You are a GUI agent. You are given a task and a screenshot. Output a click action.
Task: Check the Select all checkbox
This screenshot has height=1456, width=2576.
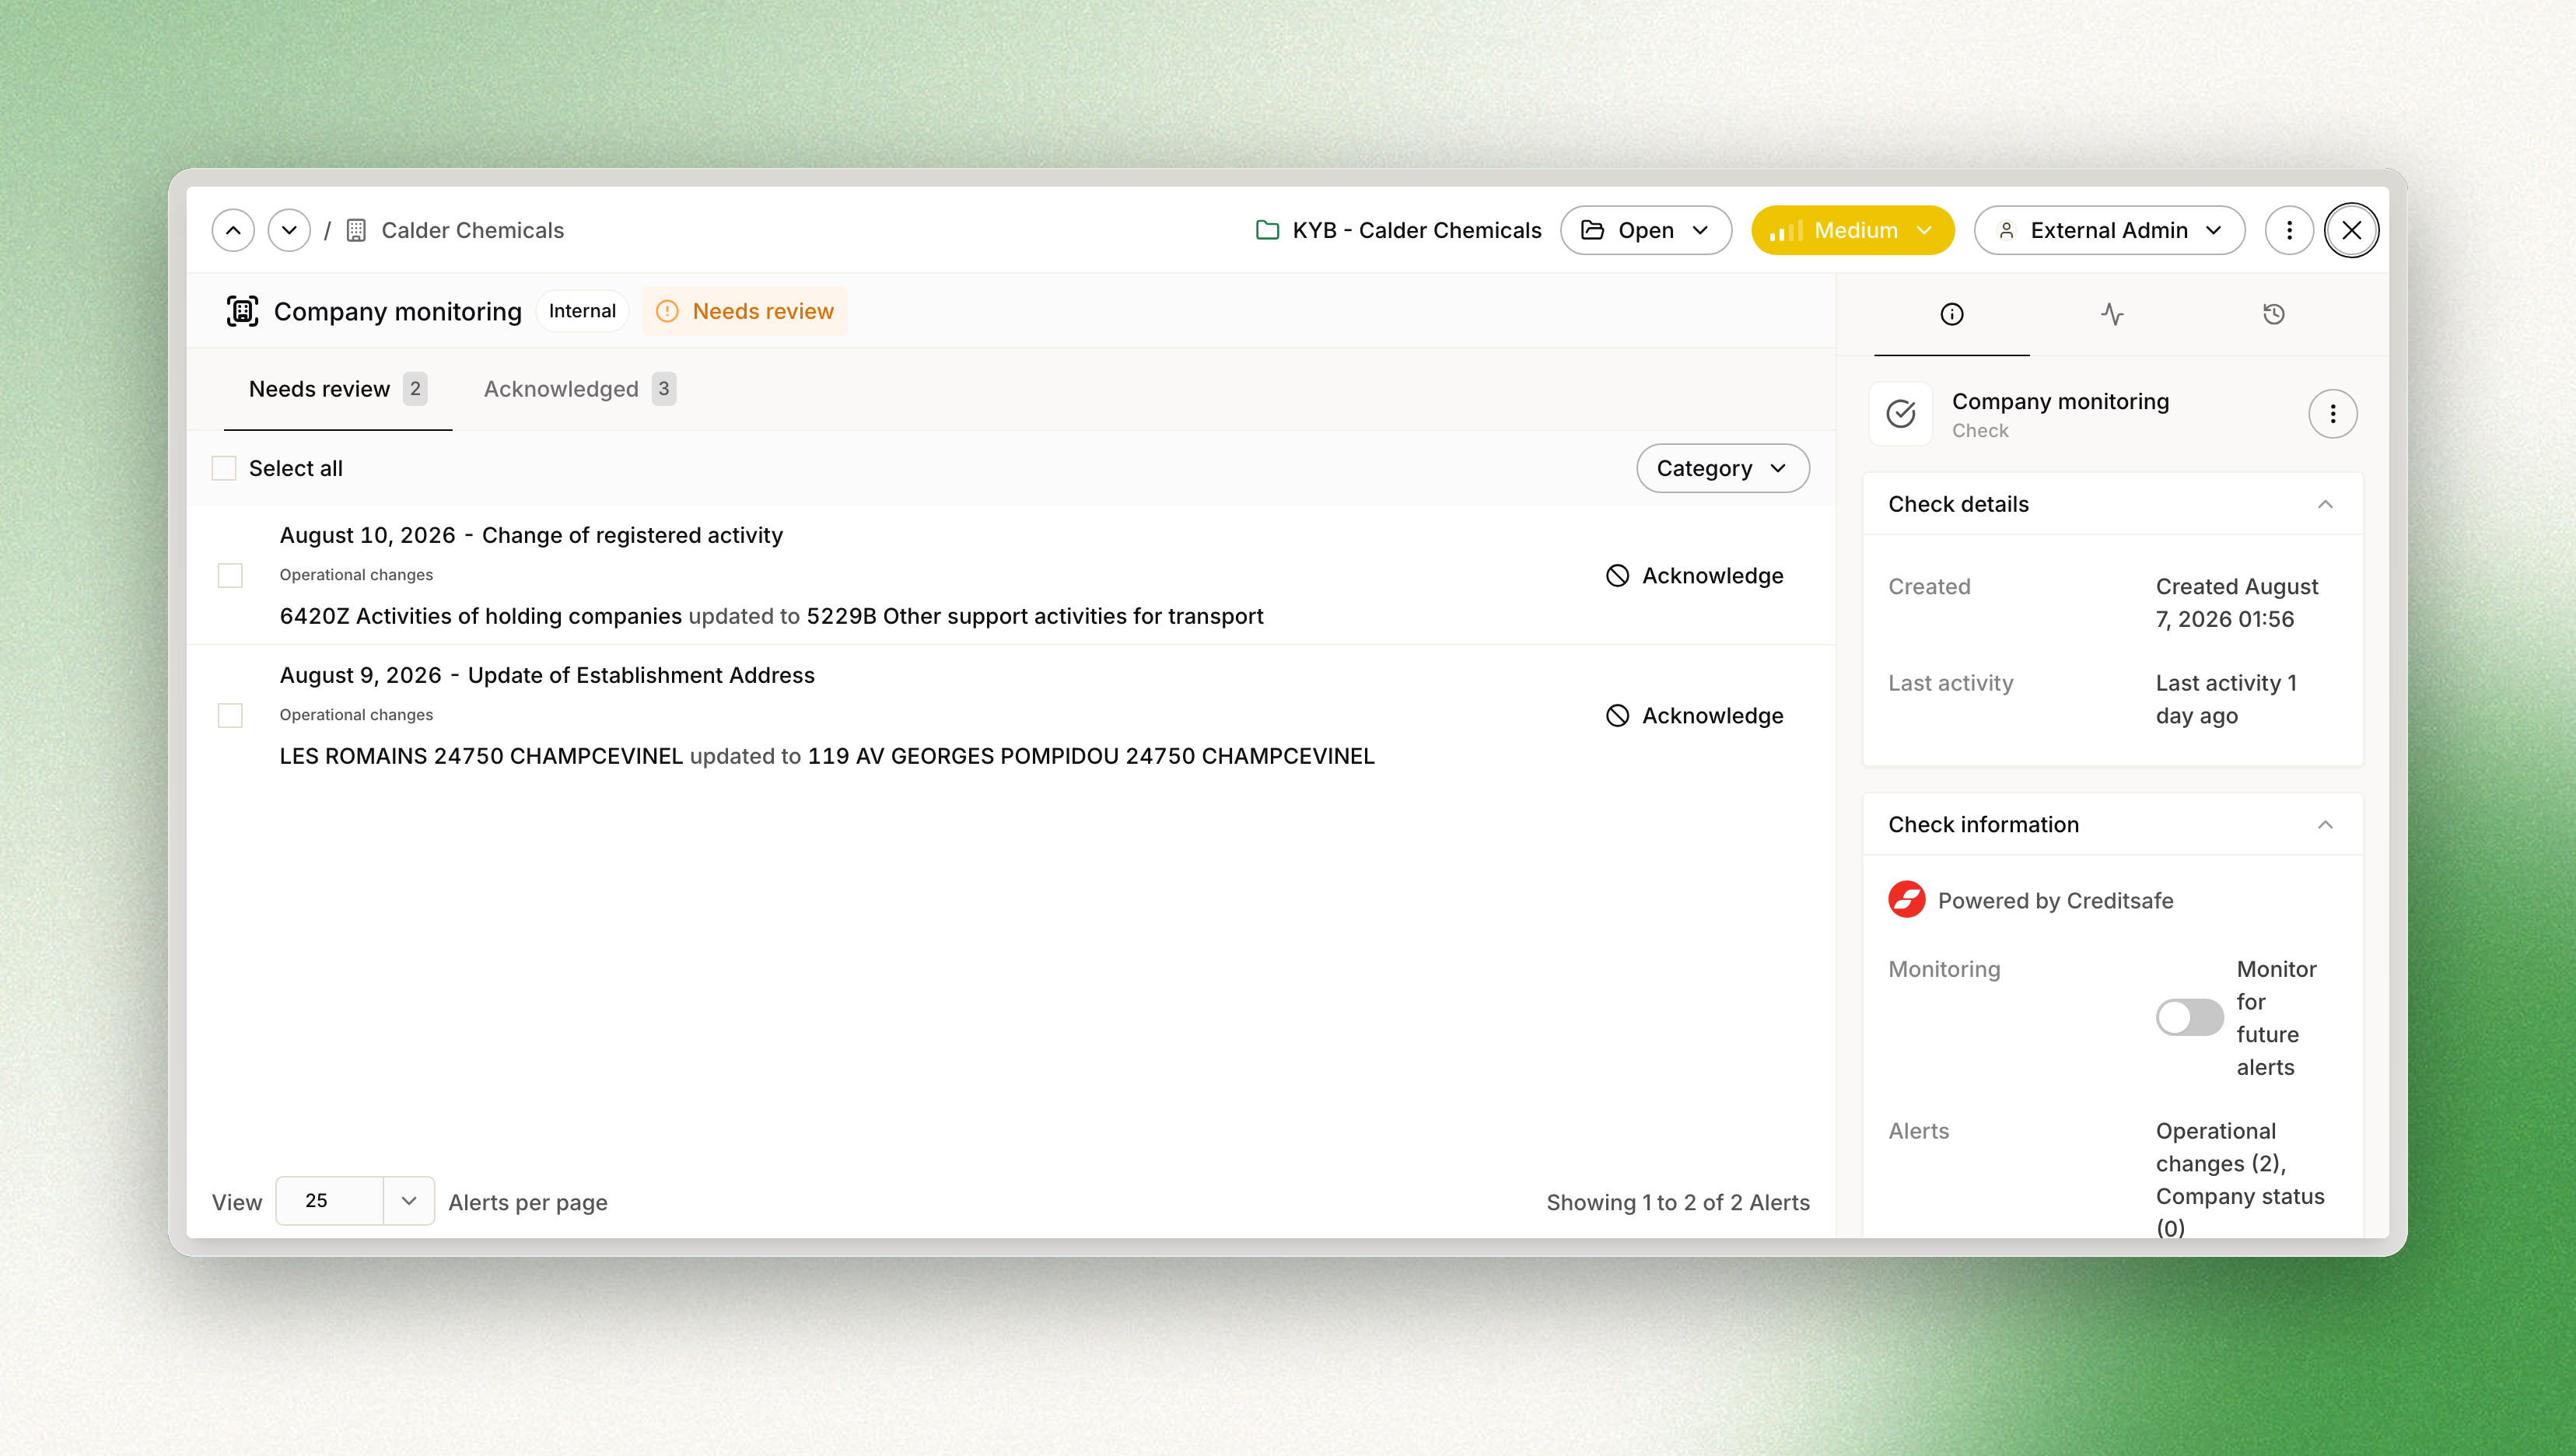224,468
